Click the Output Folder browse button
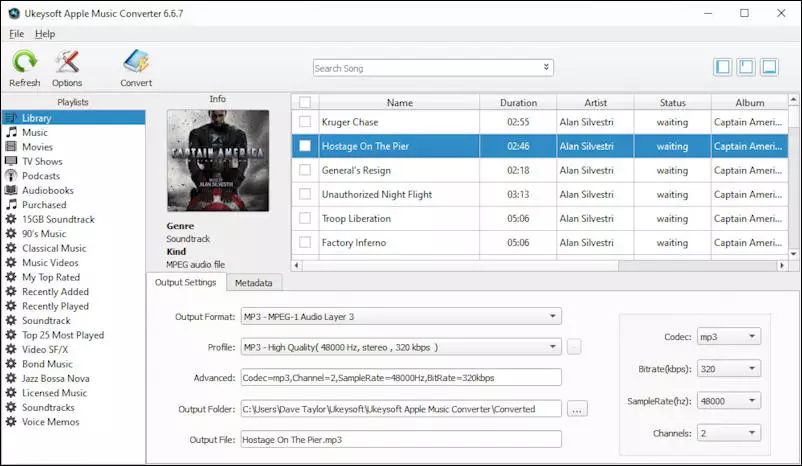The height and width of the screenshot is (466, 802). (x=577, y=409)
